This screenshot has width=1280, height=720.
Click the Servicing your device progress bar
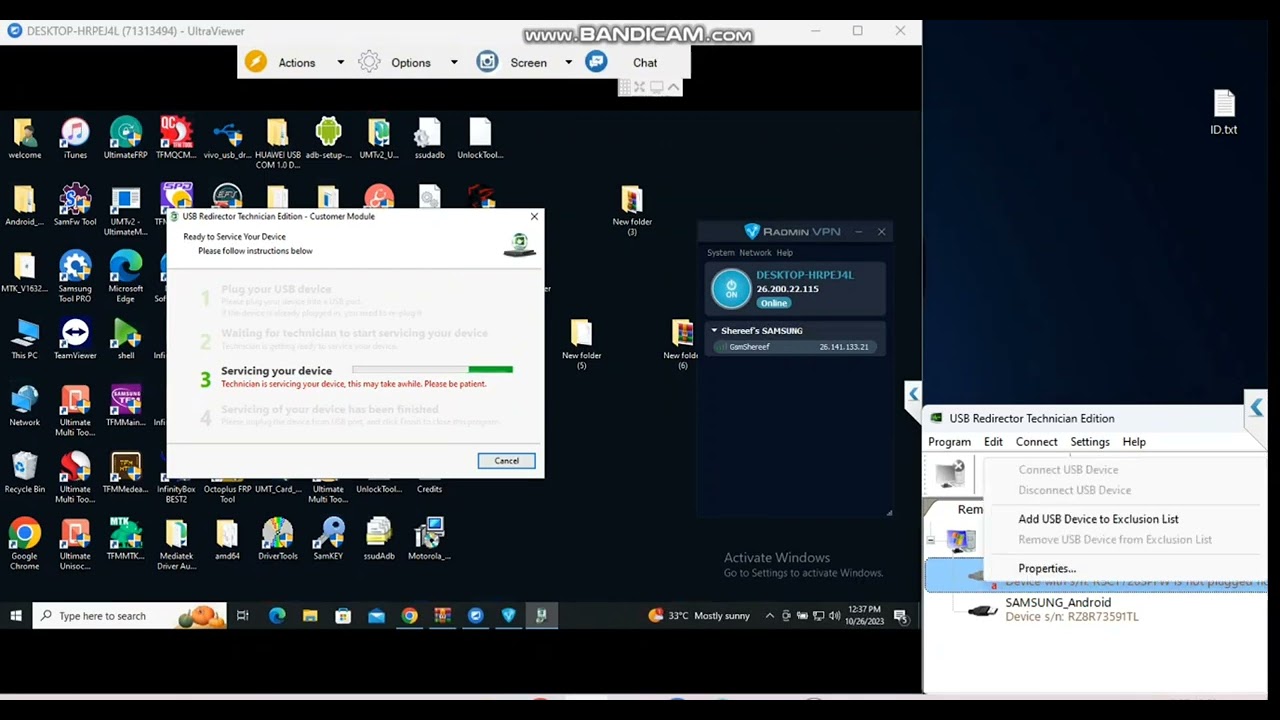click(x=430, y=369)
